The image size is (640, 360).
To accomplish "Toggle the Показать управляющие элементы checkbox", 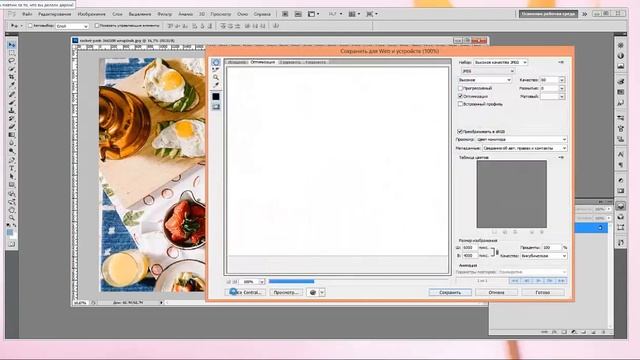I will coord(97,26).
